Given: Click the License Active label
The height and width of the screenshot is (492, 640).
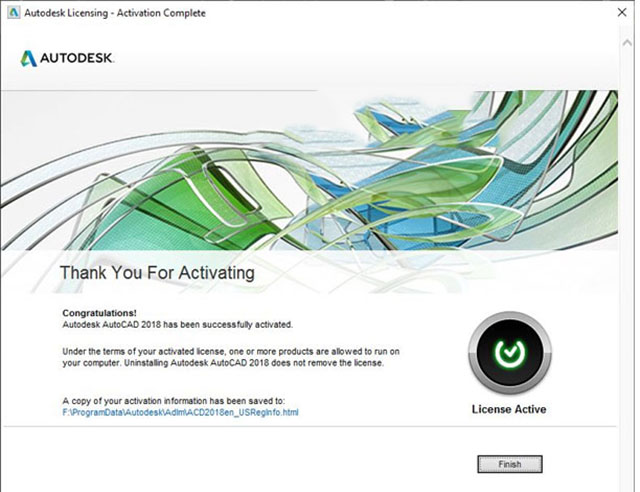Looking at the screenshot, I should [509, 409].
